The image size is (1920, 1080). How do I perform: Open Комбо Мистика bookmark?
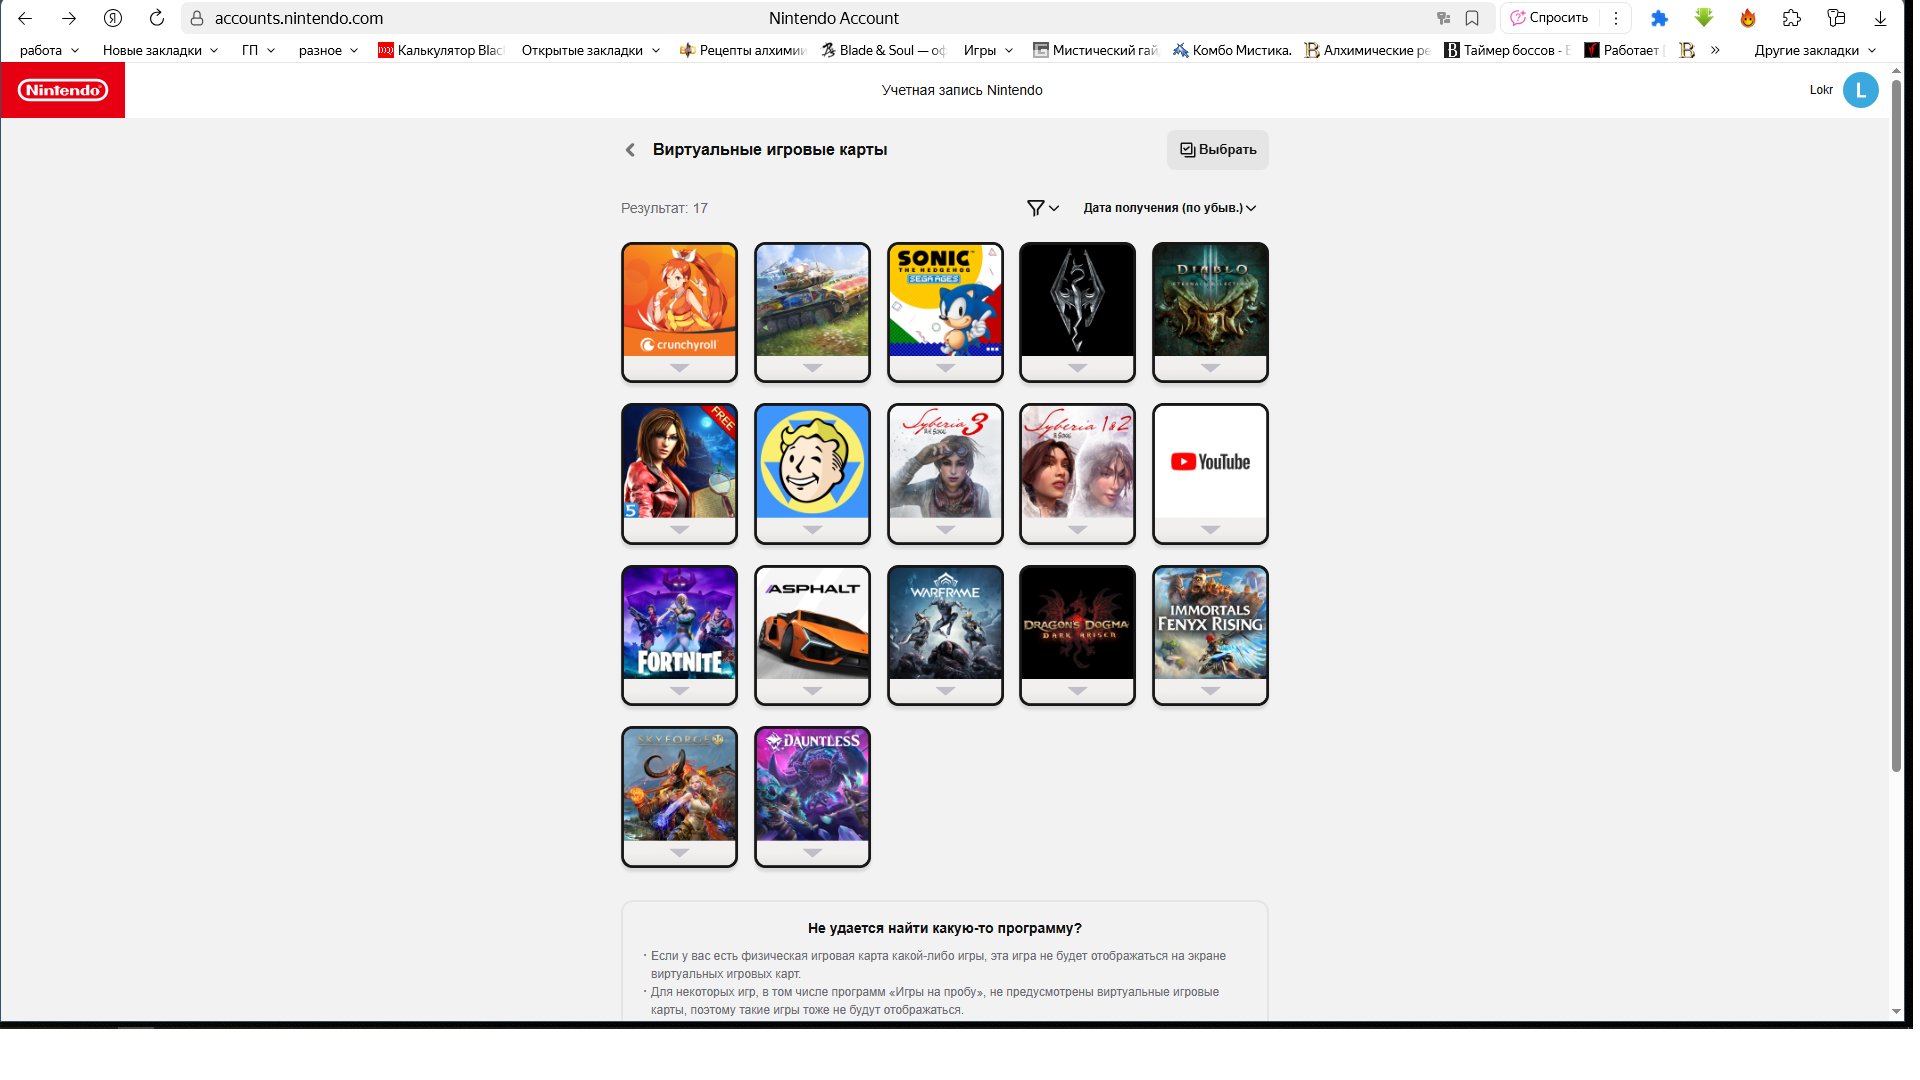[x=1232, y=50]
